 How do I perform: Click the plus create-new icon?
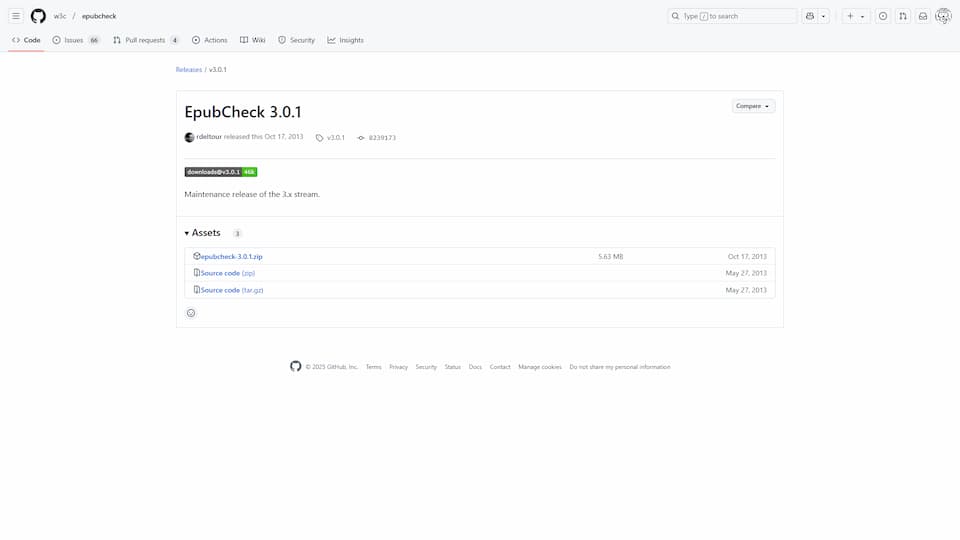[850, 16]
